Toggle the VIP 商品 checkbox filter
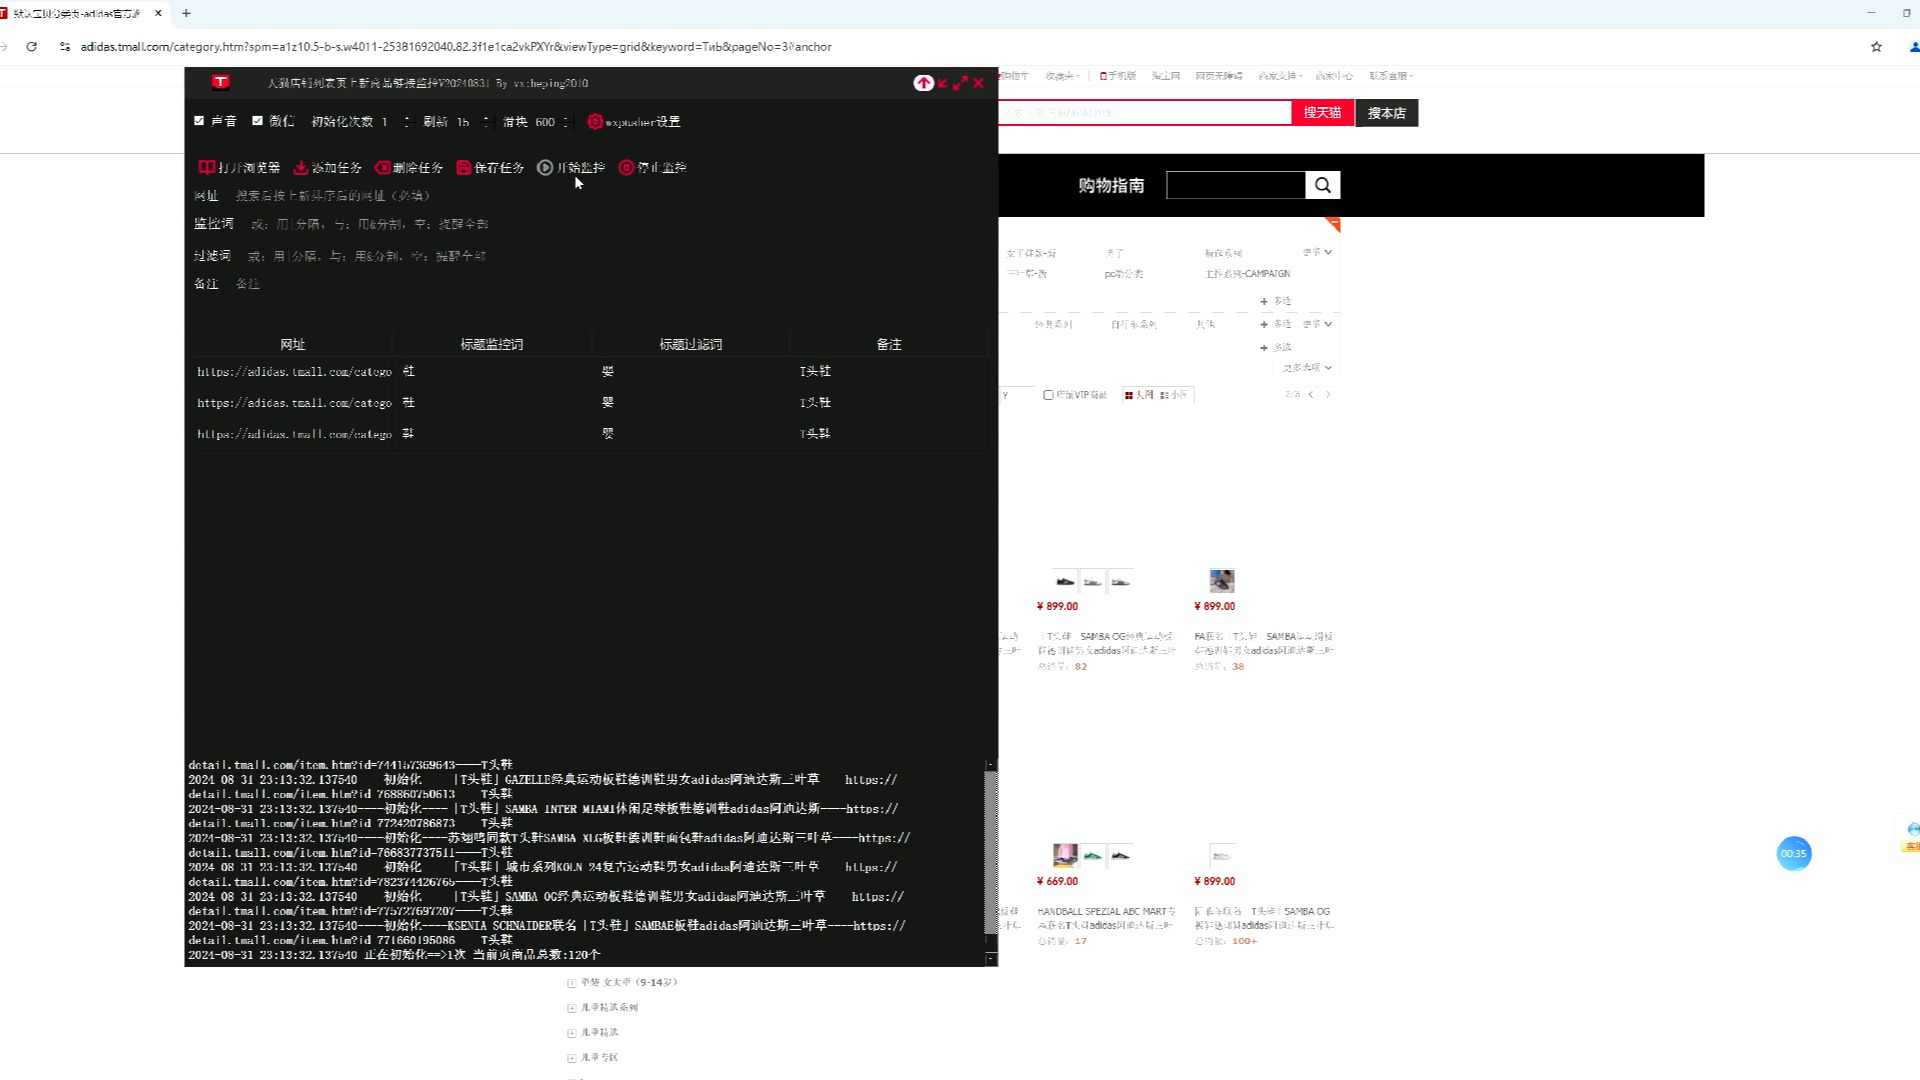 tap(1048, 395)
